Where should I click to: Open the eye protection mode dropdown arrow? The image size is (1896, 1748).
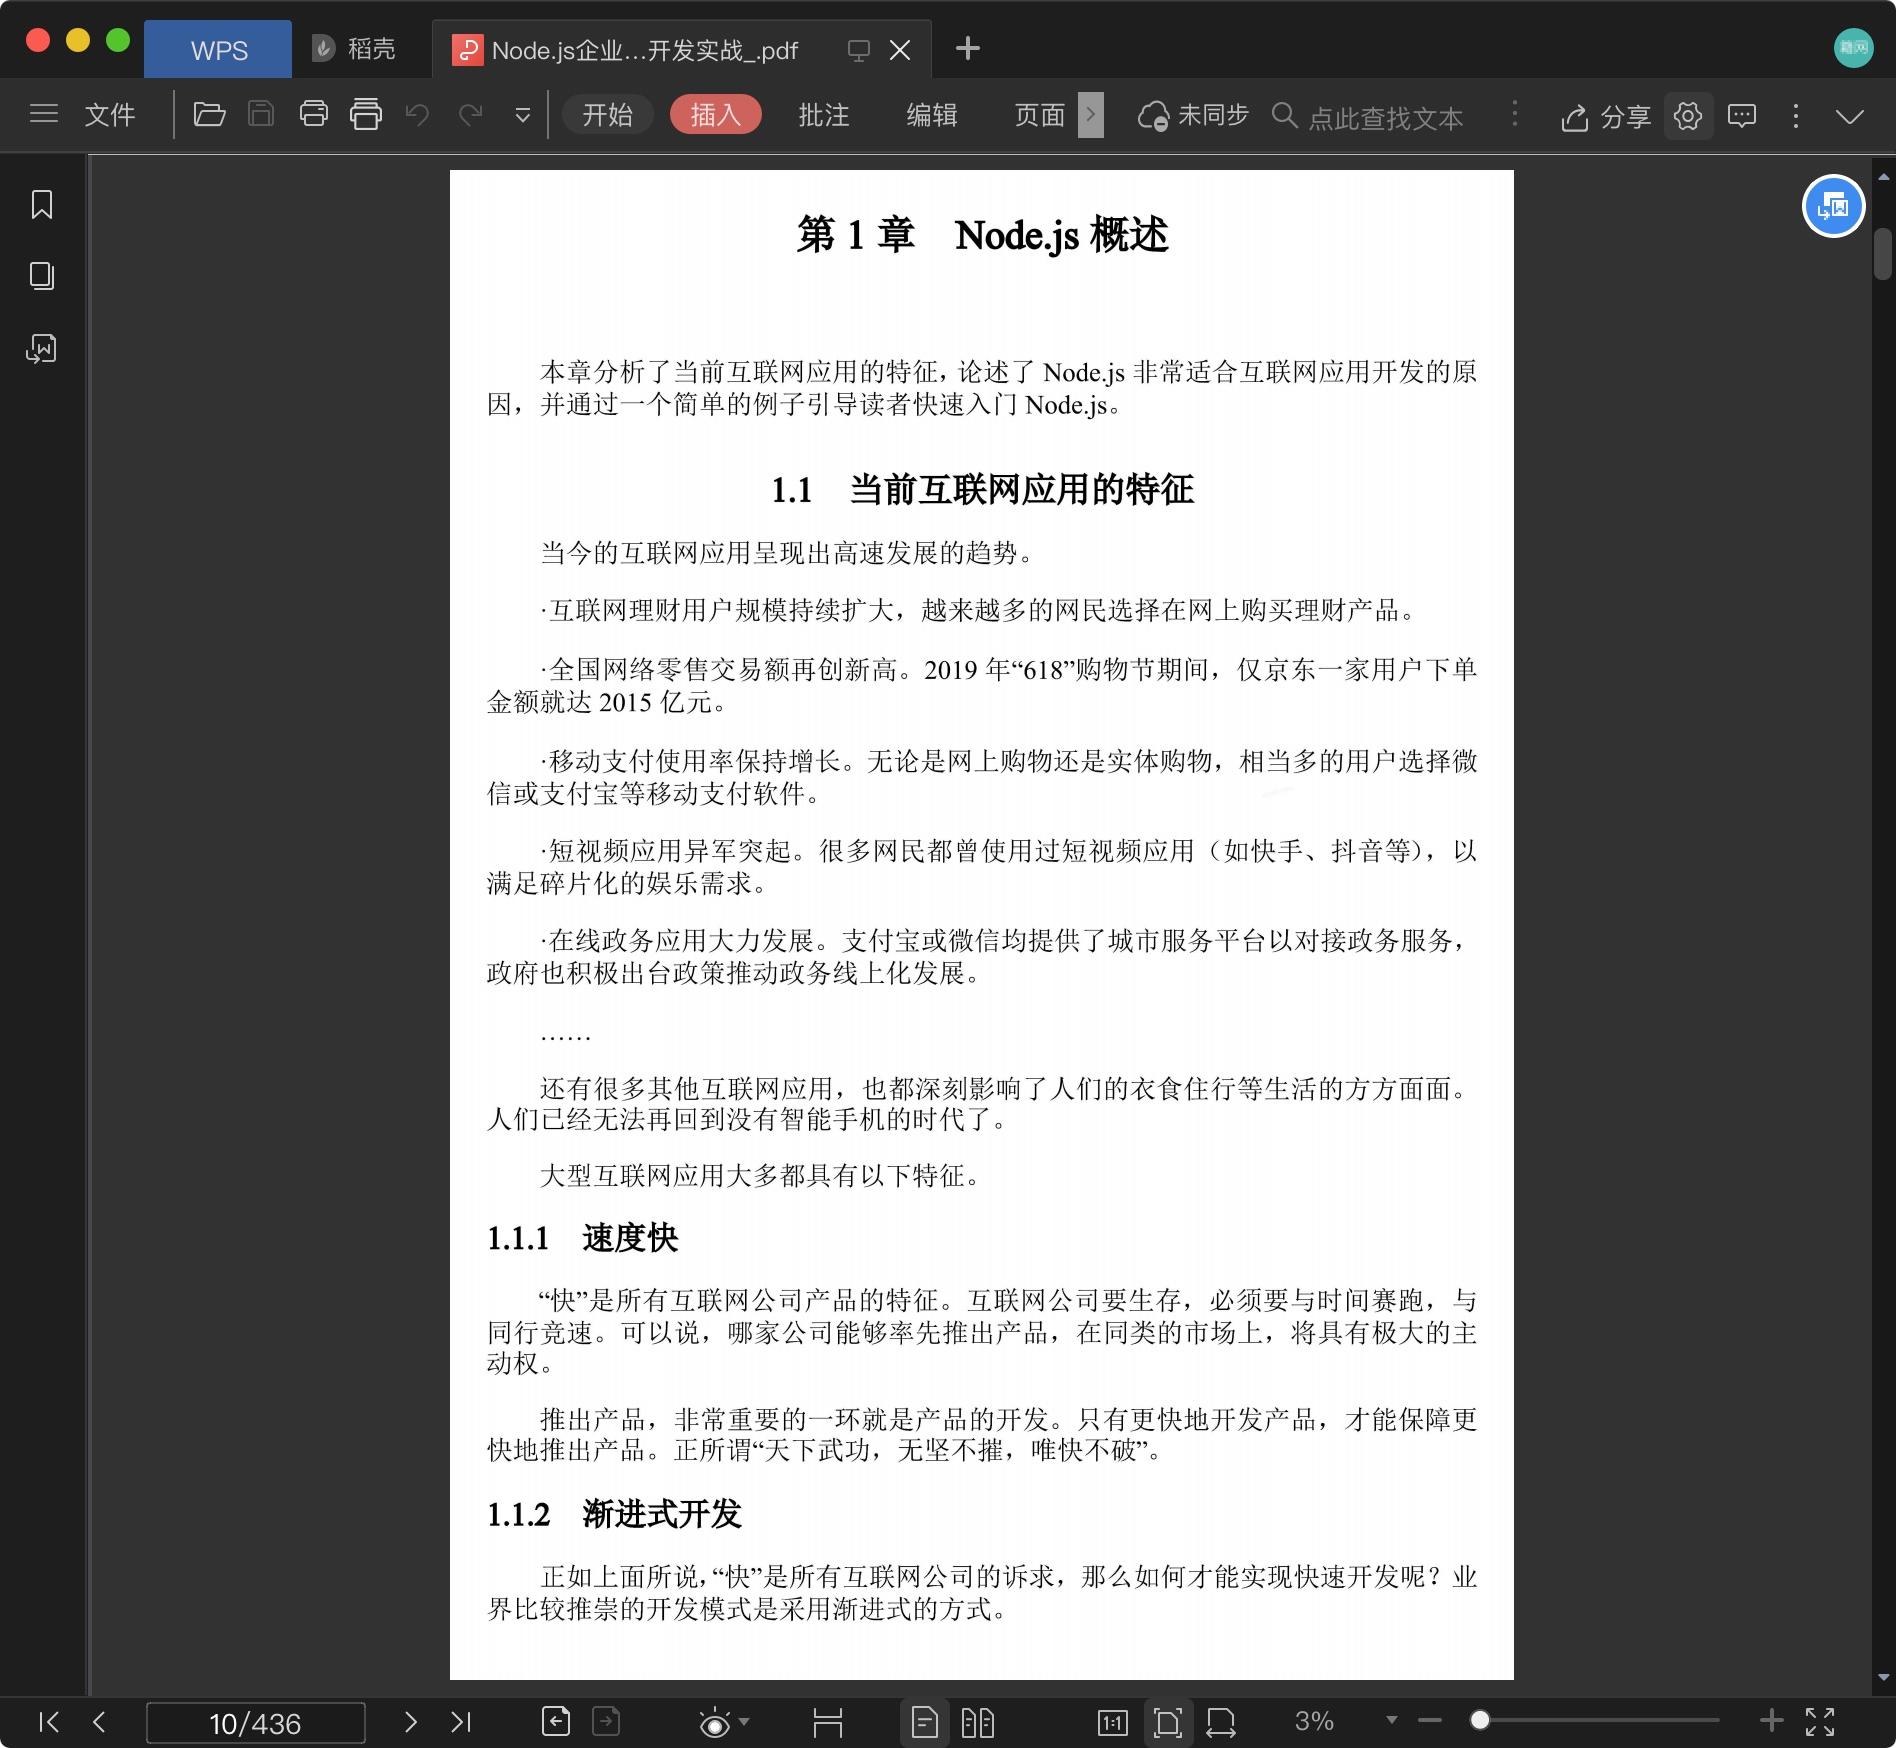[744, 1722]
